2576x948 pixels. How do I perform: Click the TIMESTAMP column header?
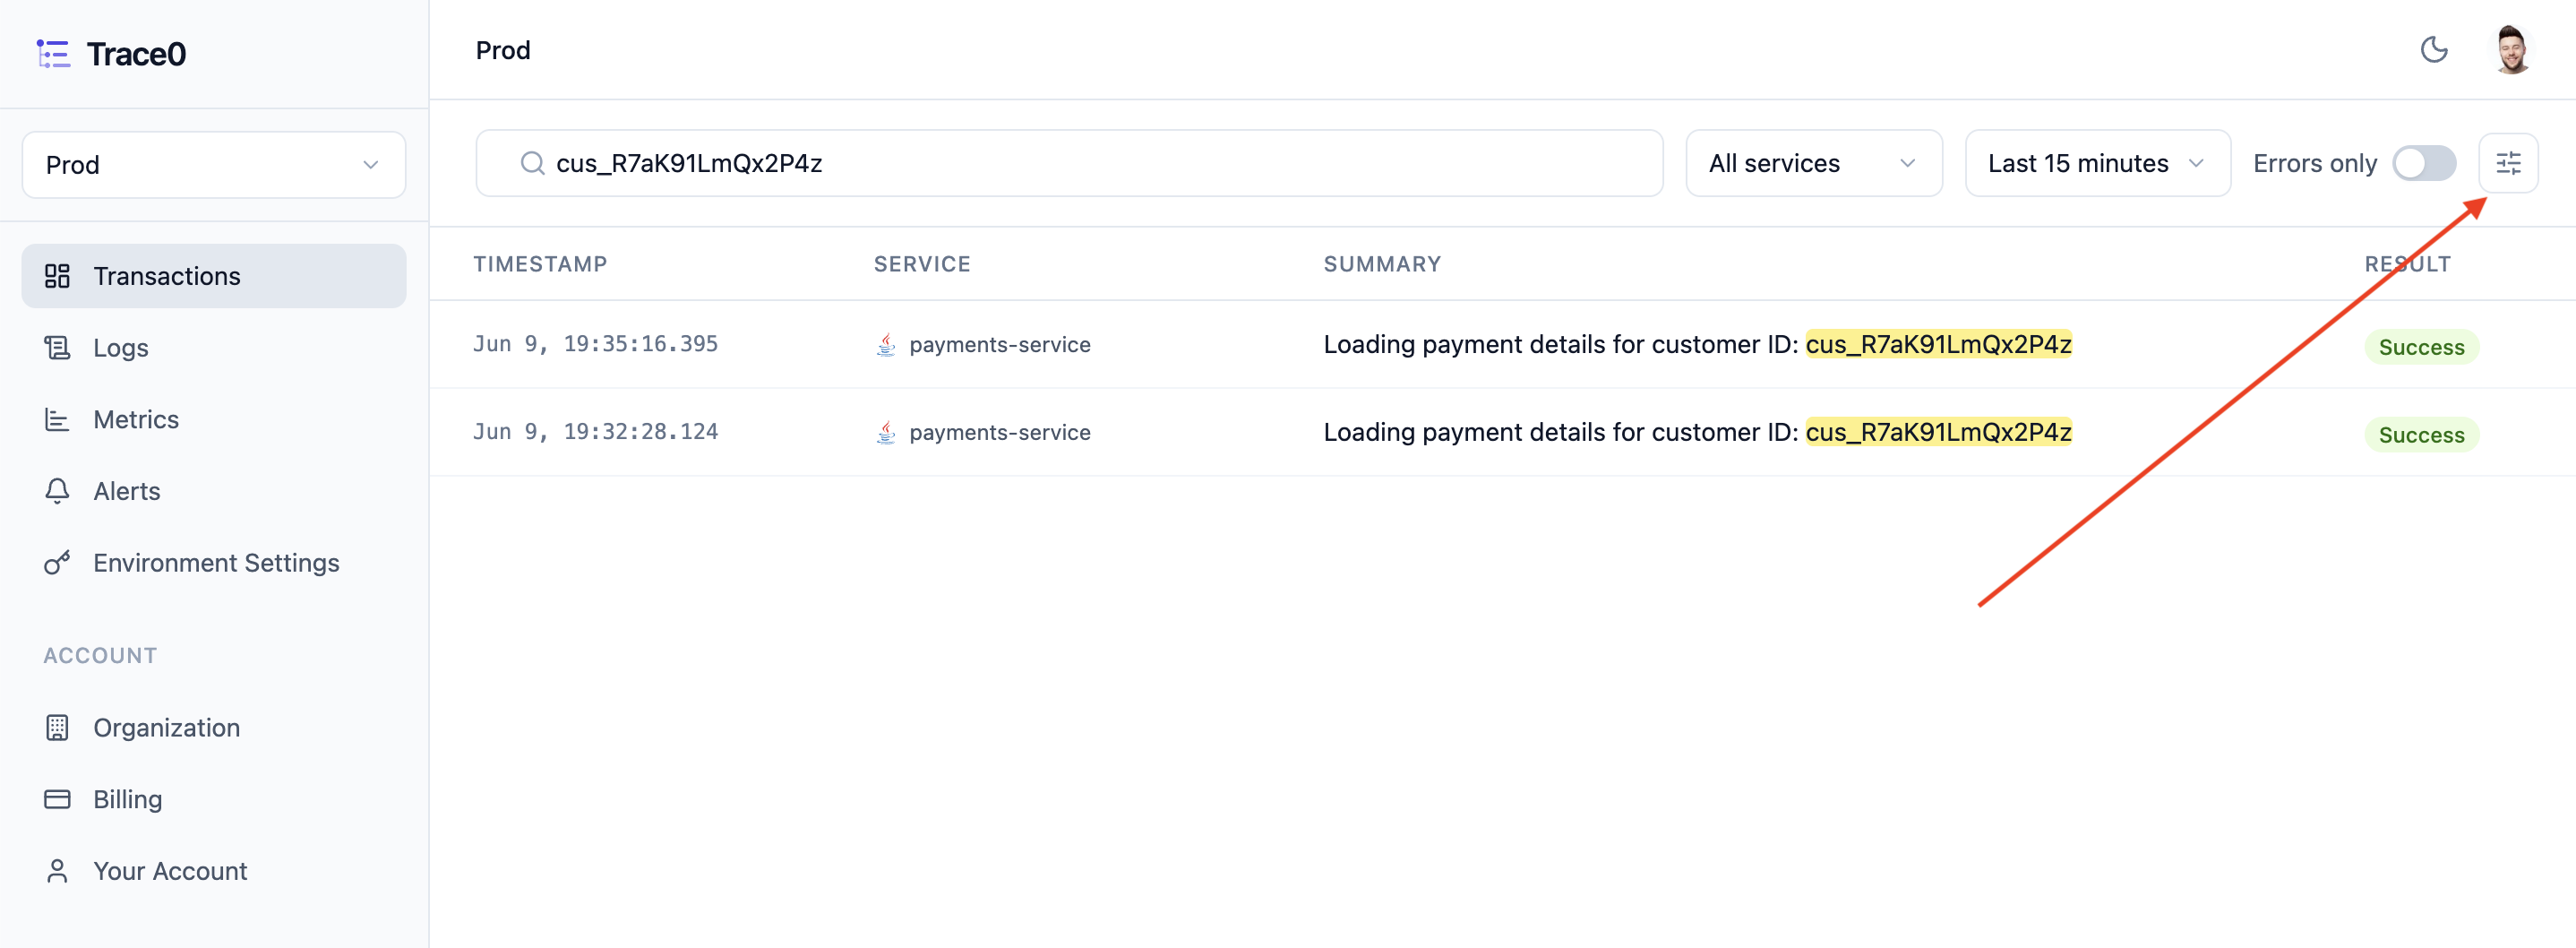(x=540, y=264)
